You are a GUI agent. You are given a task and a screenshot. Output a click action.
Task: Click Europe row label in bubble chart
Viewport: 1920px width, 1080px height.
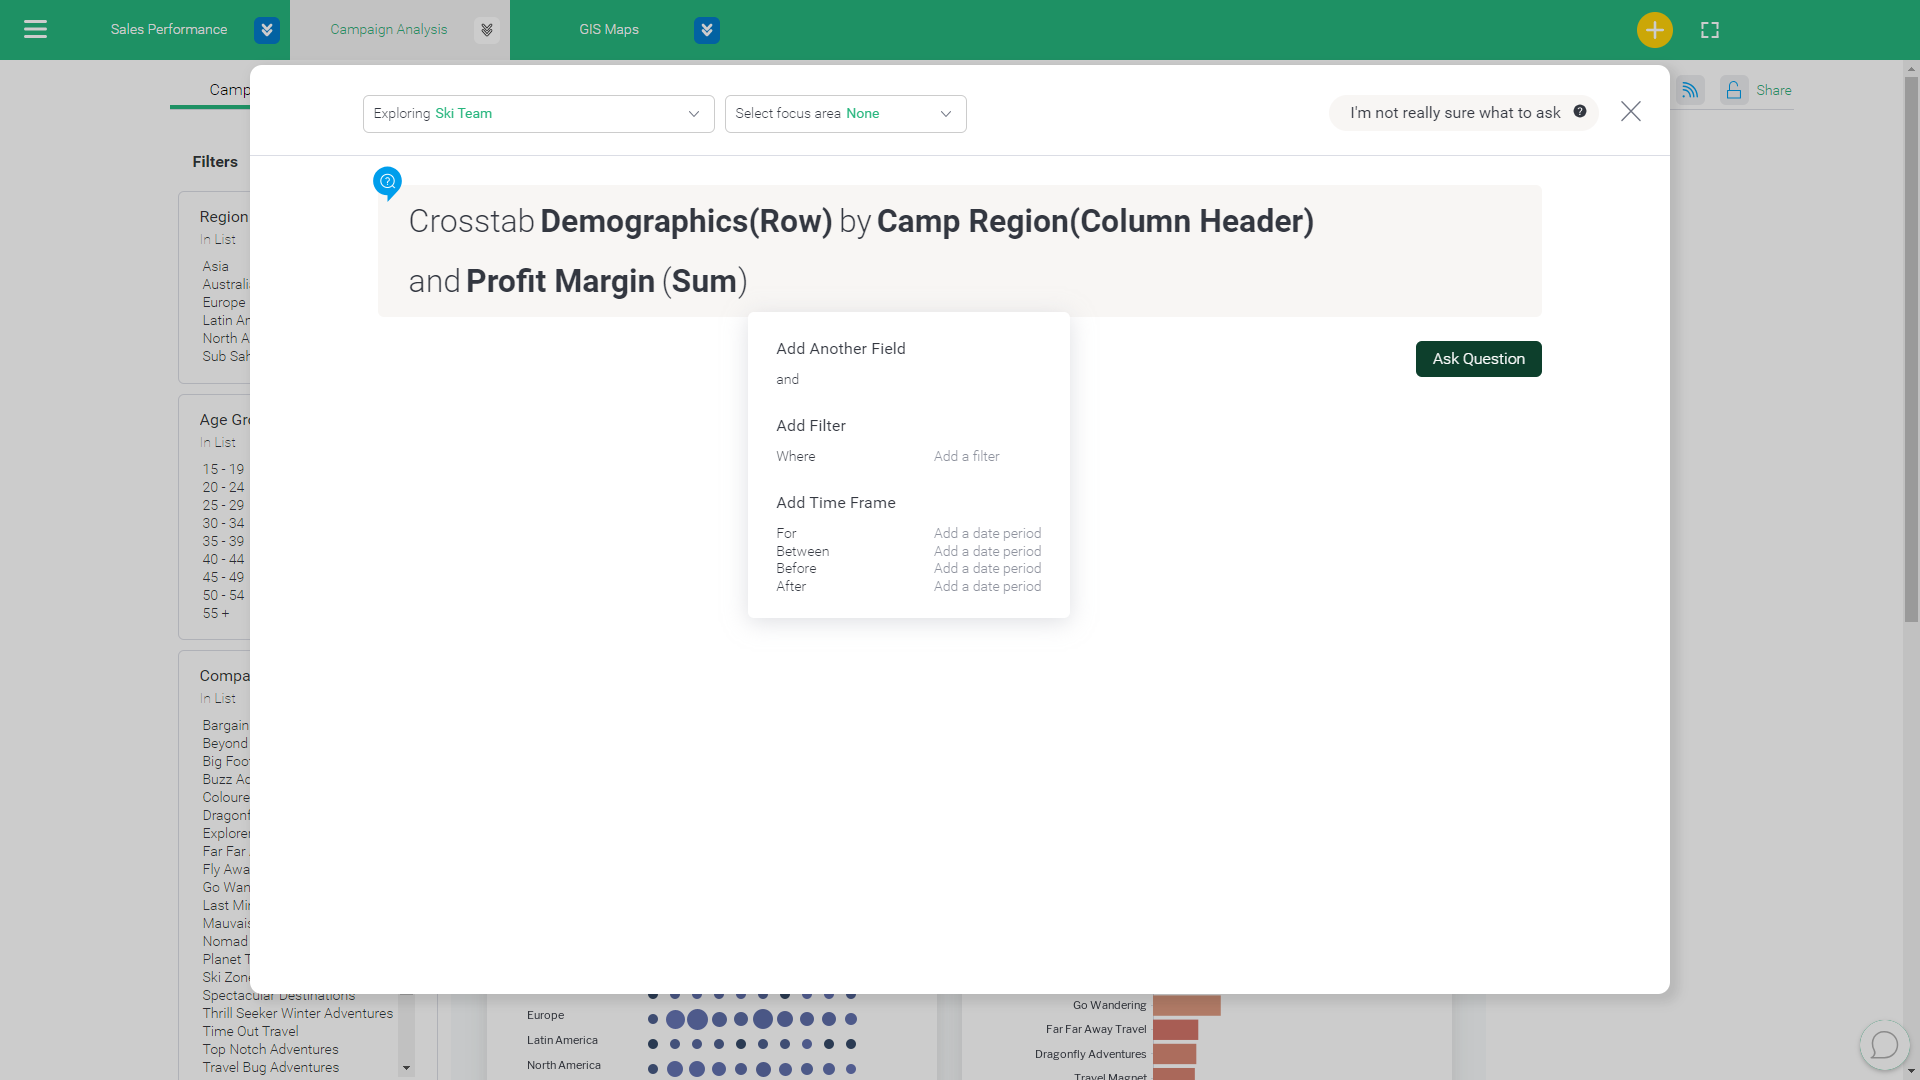(x=545, y=1015)
